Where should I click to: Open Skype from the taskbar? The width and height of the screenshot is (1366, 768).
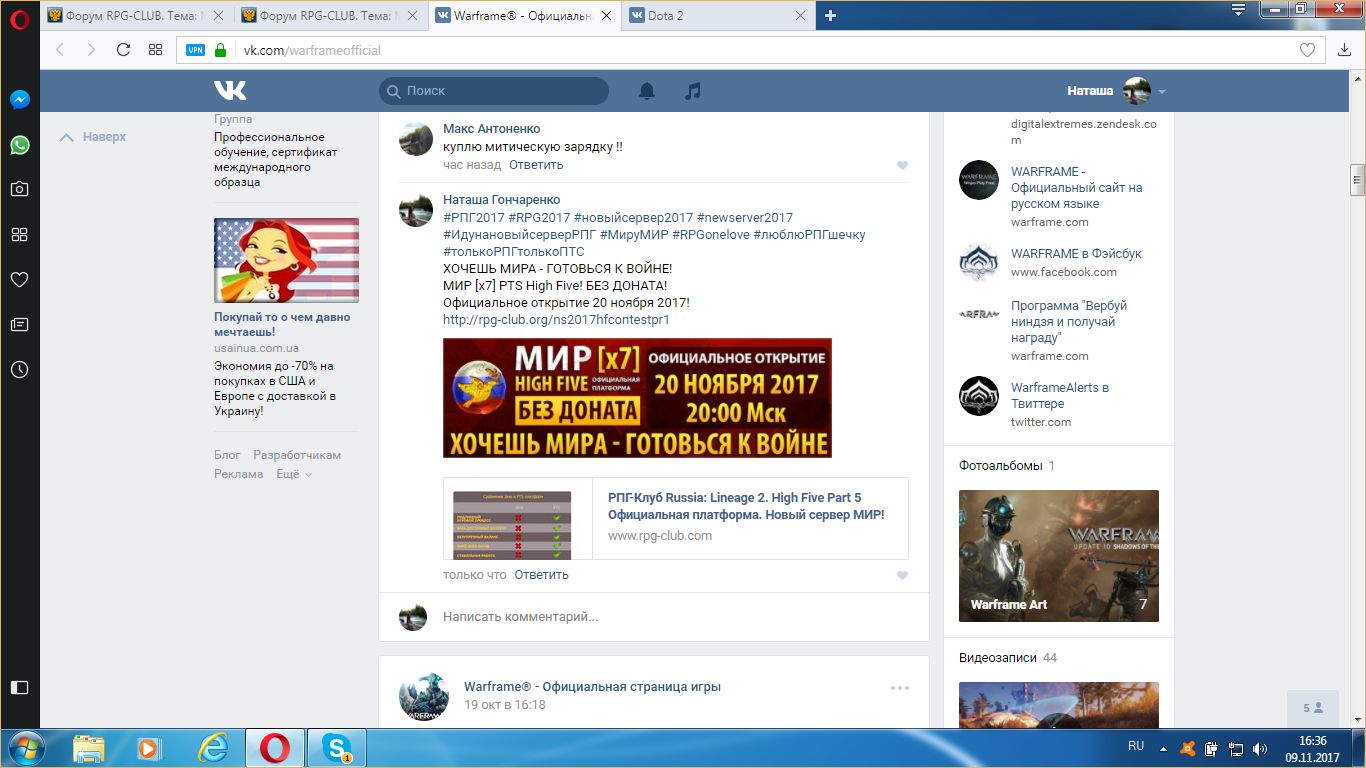(337, 748)
